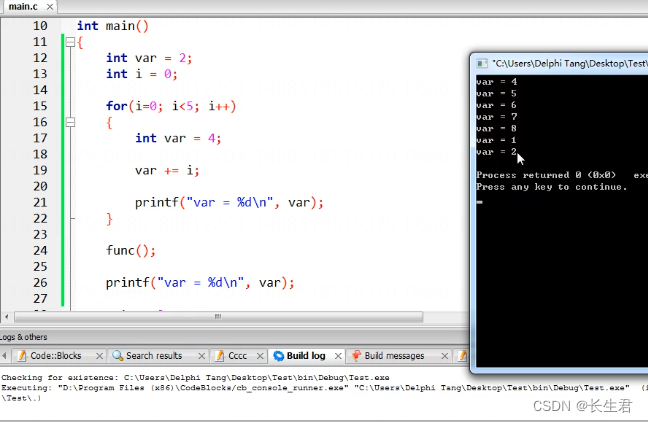Click 'var = 4' in the console output

coord(497,82)
